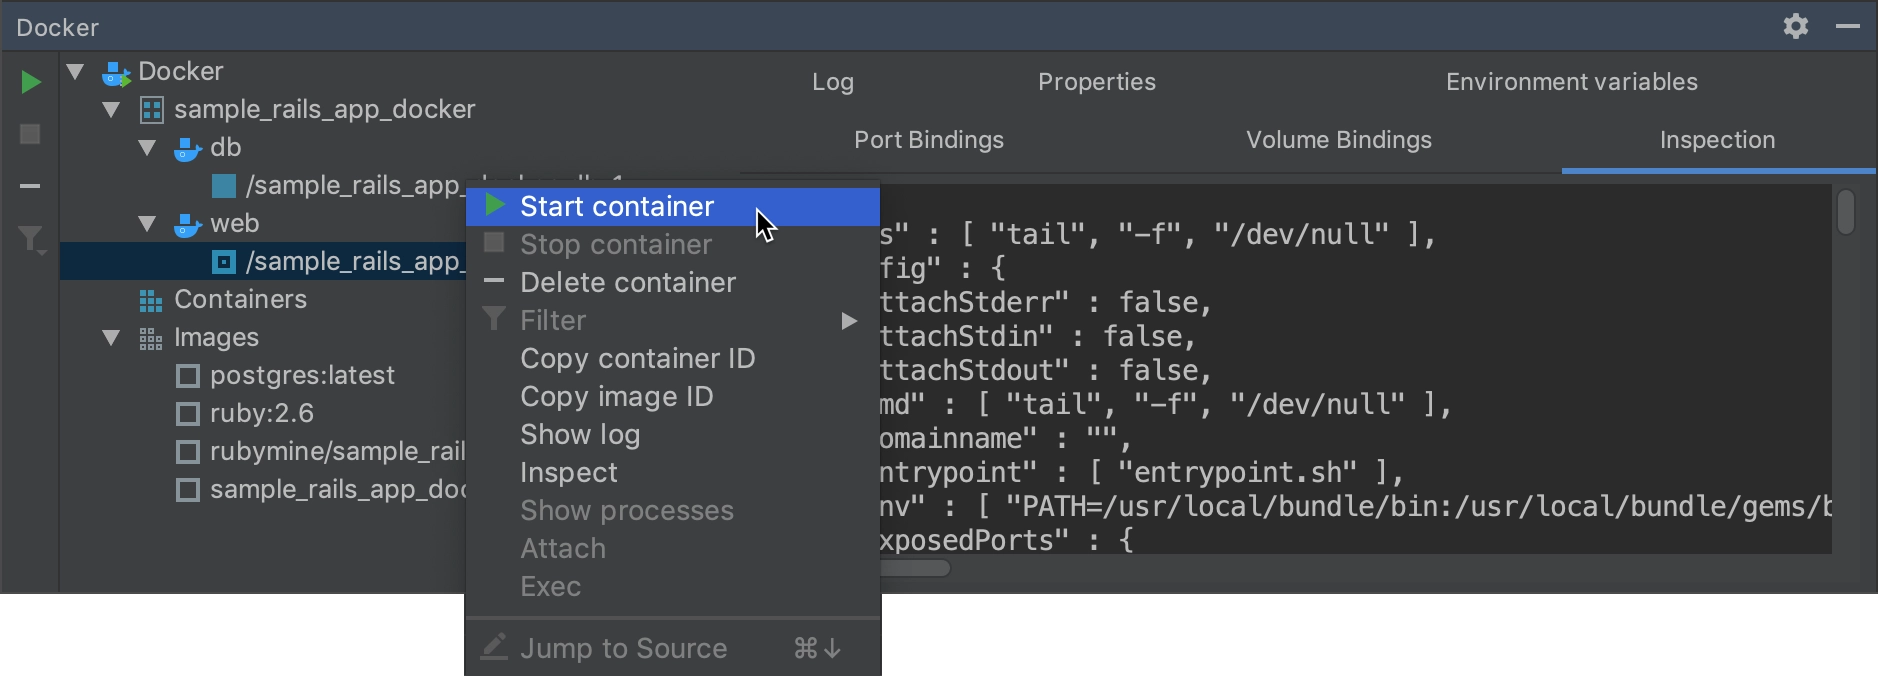The image size is (1878, 676).
Task: Select the postgres:latest image
Action: click(302, 376)
